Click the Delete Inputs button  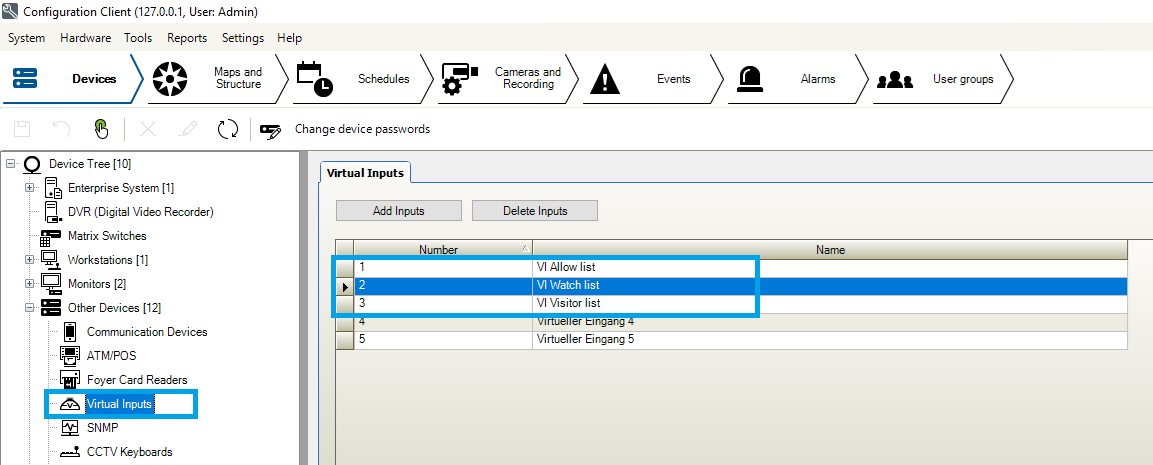click(x=535, y=211)
